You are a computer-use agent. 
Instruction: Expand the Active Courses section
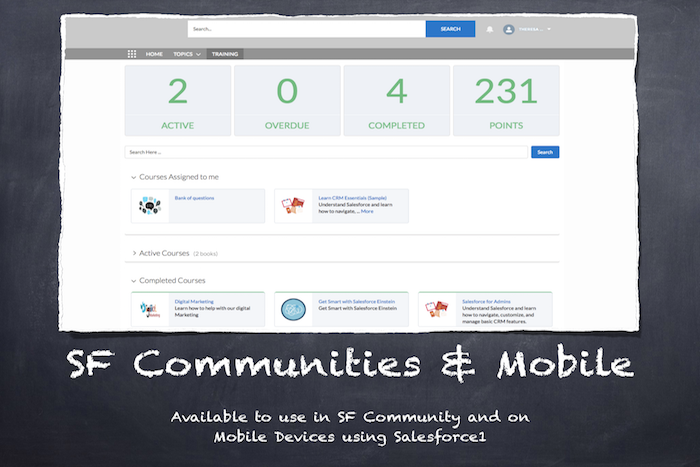(134, 254)
